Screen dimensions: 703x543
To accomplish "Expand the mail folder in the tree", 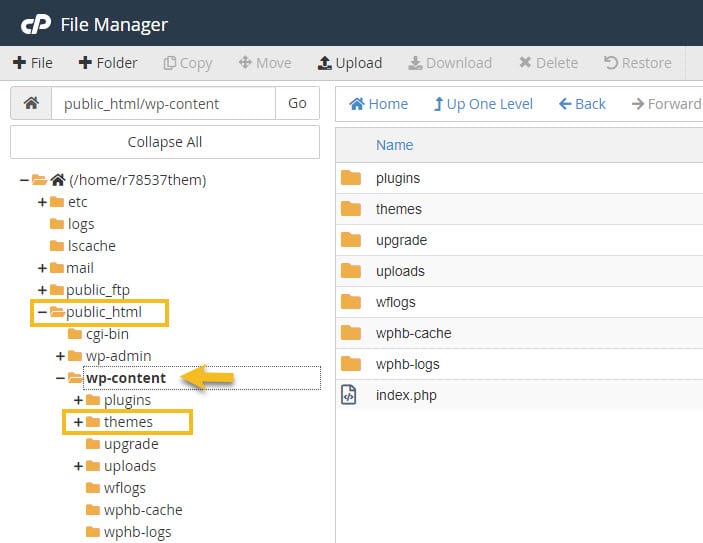I will [x=43, y=268].
